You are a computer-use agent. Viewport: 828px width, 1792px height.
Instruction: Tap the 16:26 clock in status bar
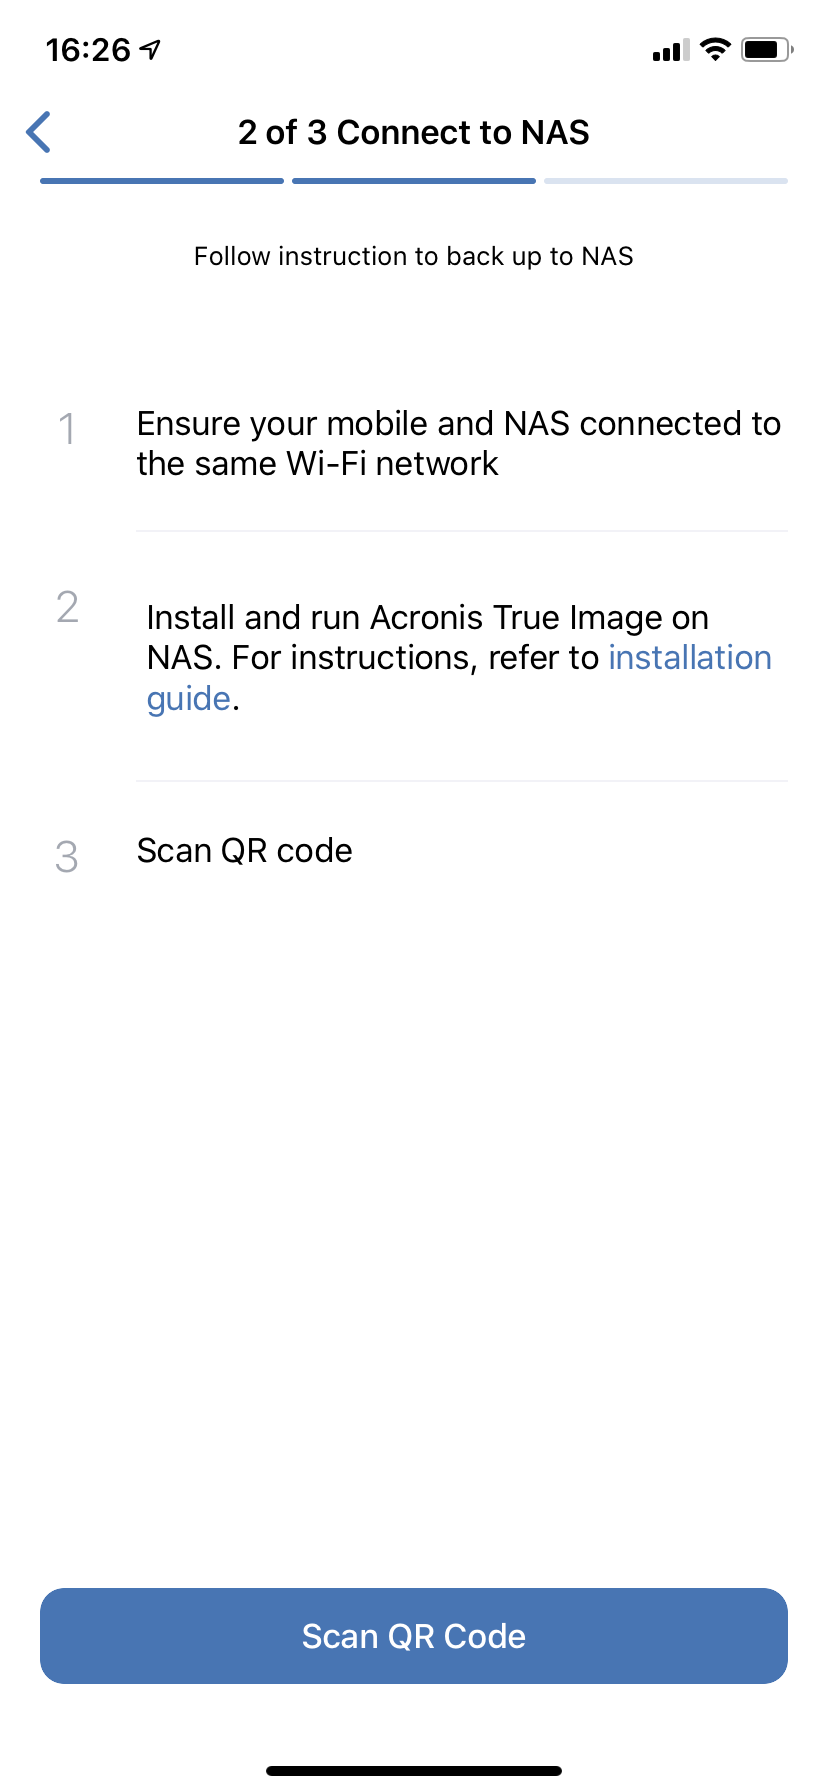(88, 49)
